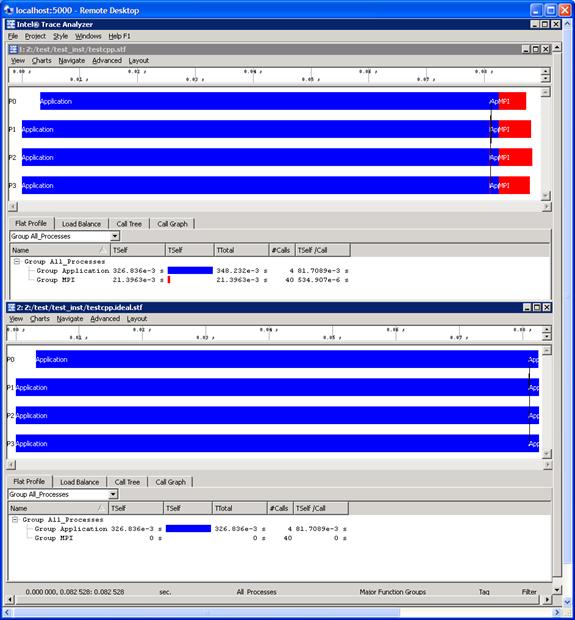Screen dimensions: 575x620
Task: Sort by TSelf /Call column in testcpp.stf profile
Action: click(323, 250)
